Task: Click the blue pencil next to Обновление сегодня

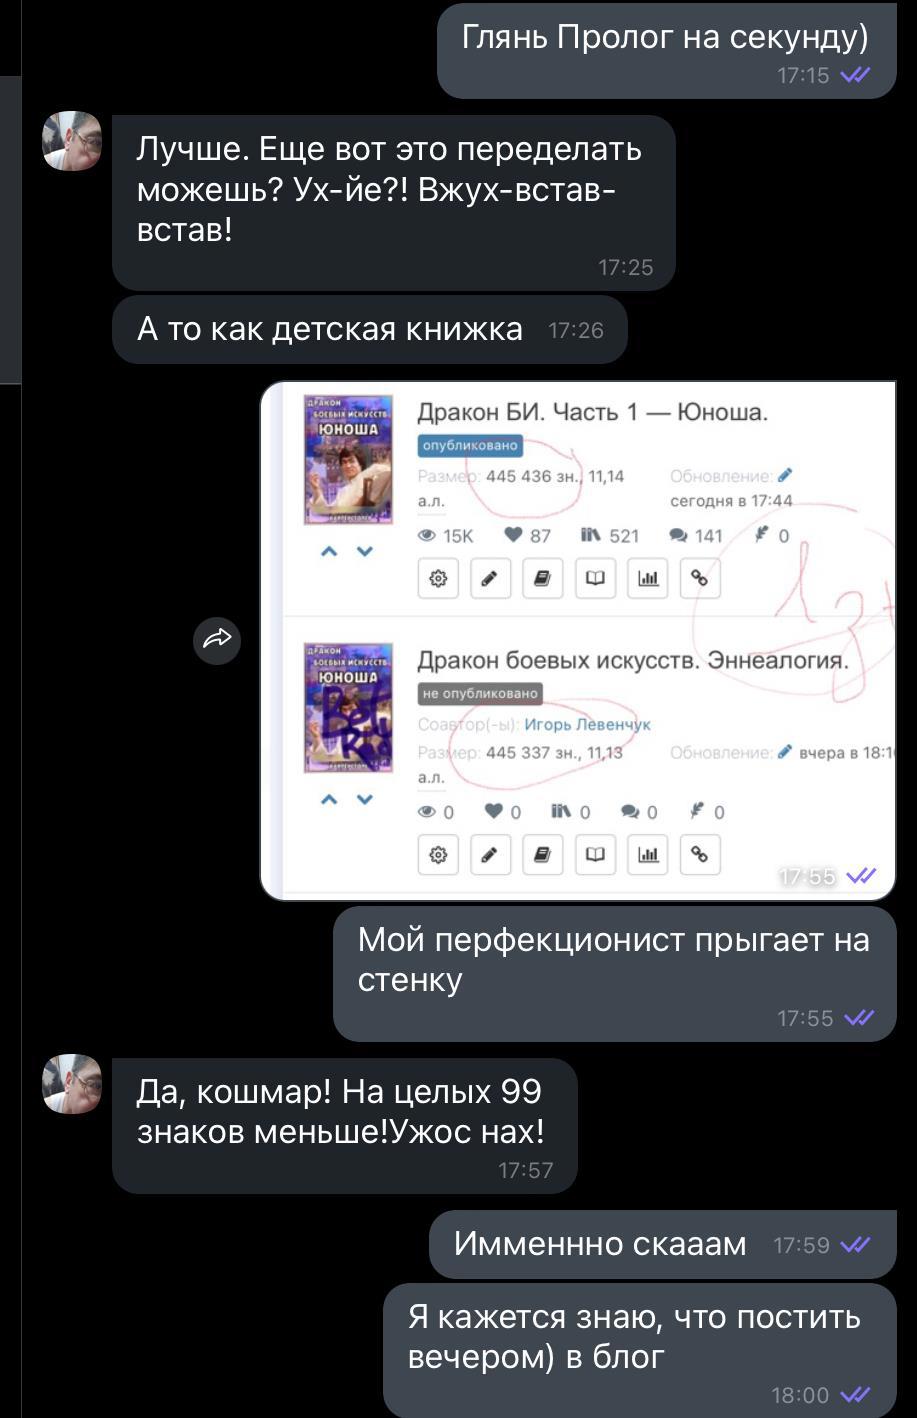Action: tap(784, 476)
